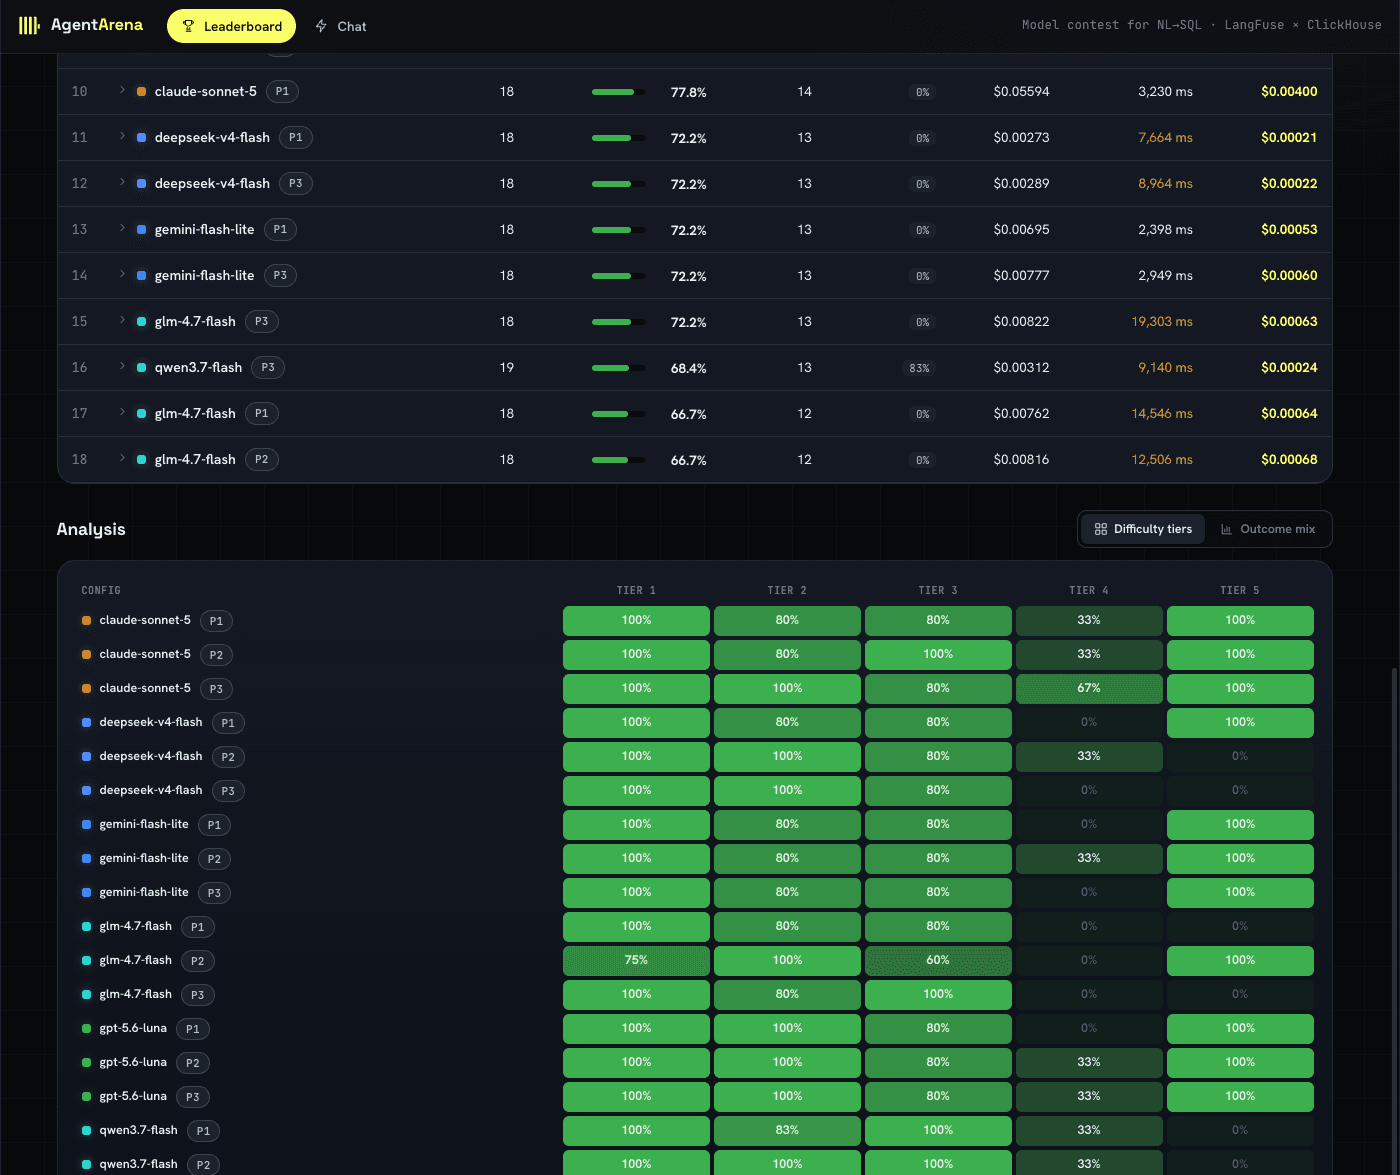Click accuracy bar for rank 10 (77.8%)
Screen dimensions: 1400x1175
pyautogui.click(x=618, y=92)
